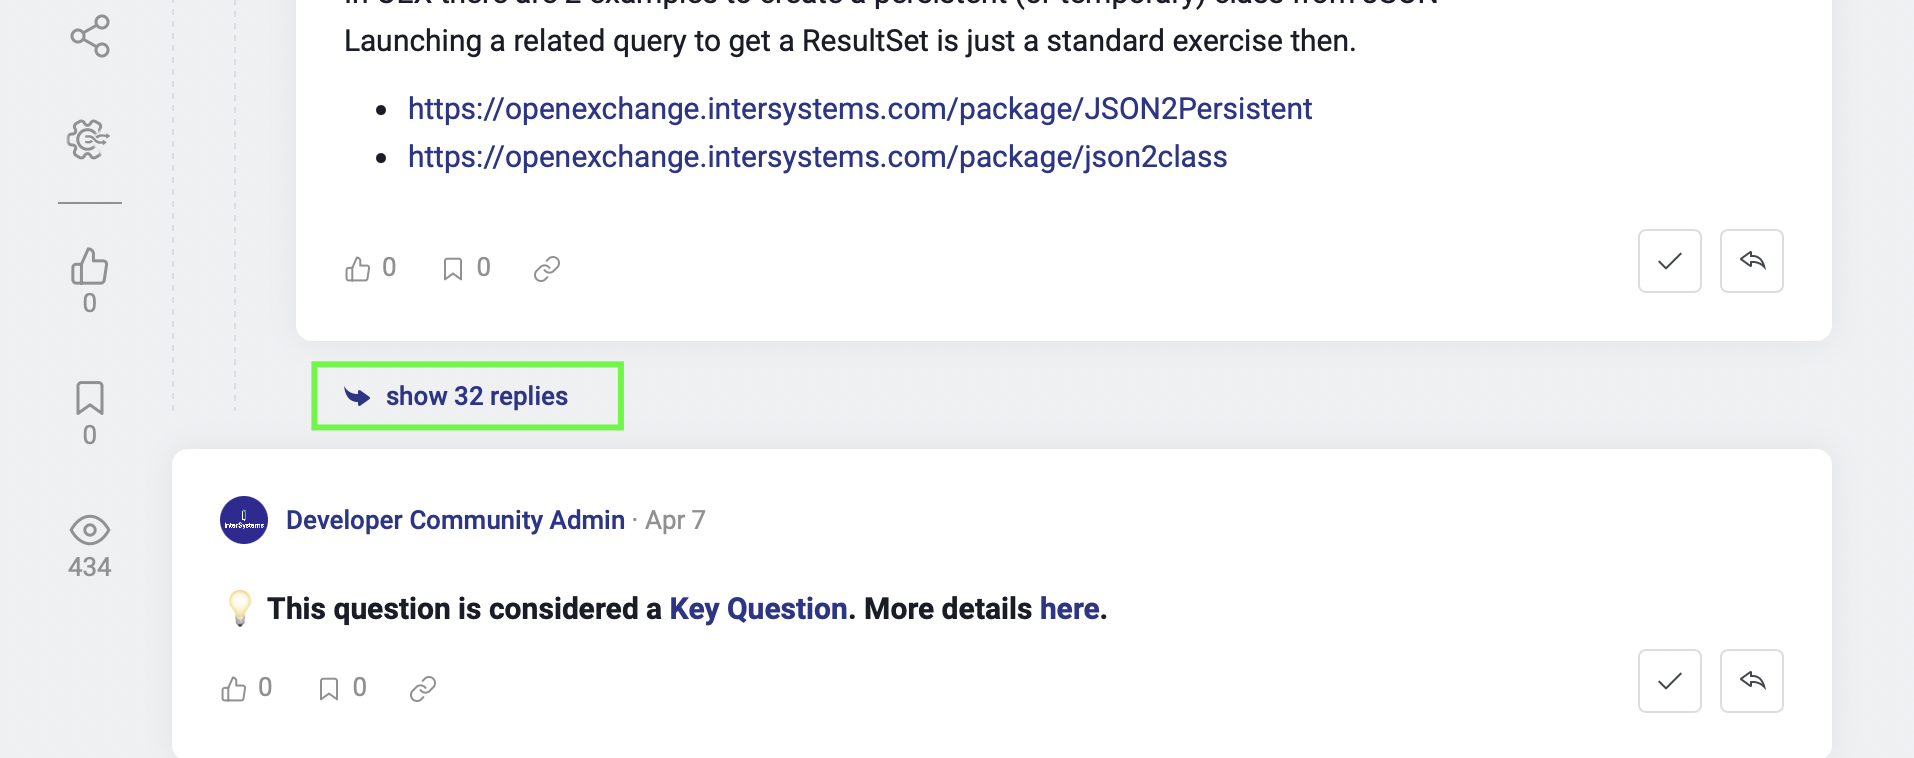1914x758 pixels.
Task: Expand the show 32 replies thread
Action: click(468, 397)
